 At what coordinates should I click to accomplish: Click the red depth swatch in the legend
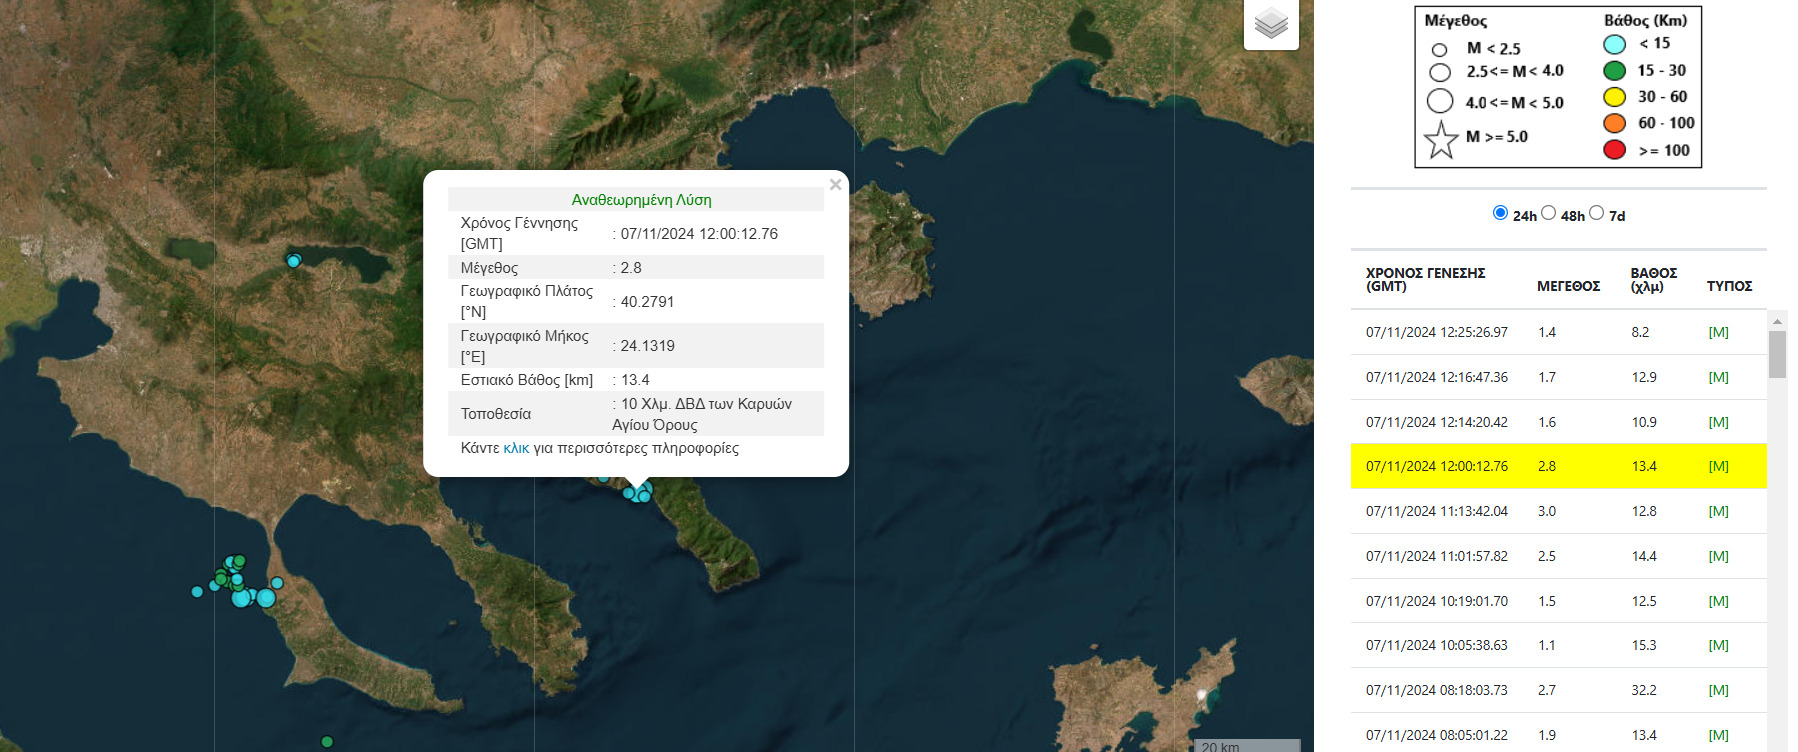[x=1614, y=150]
